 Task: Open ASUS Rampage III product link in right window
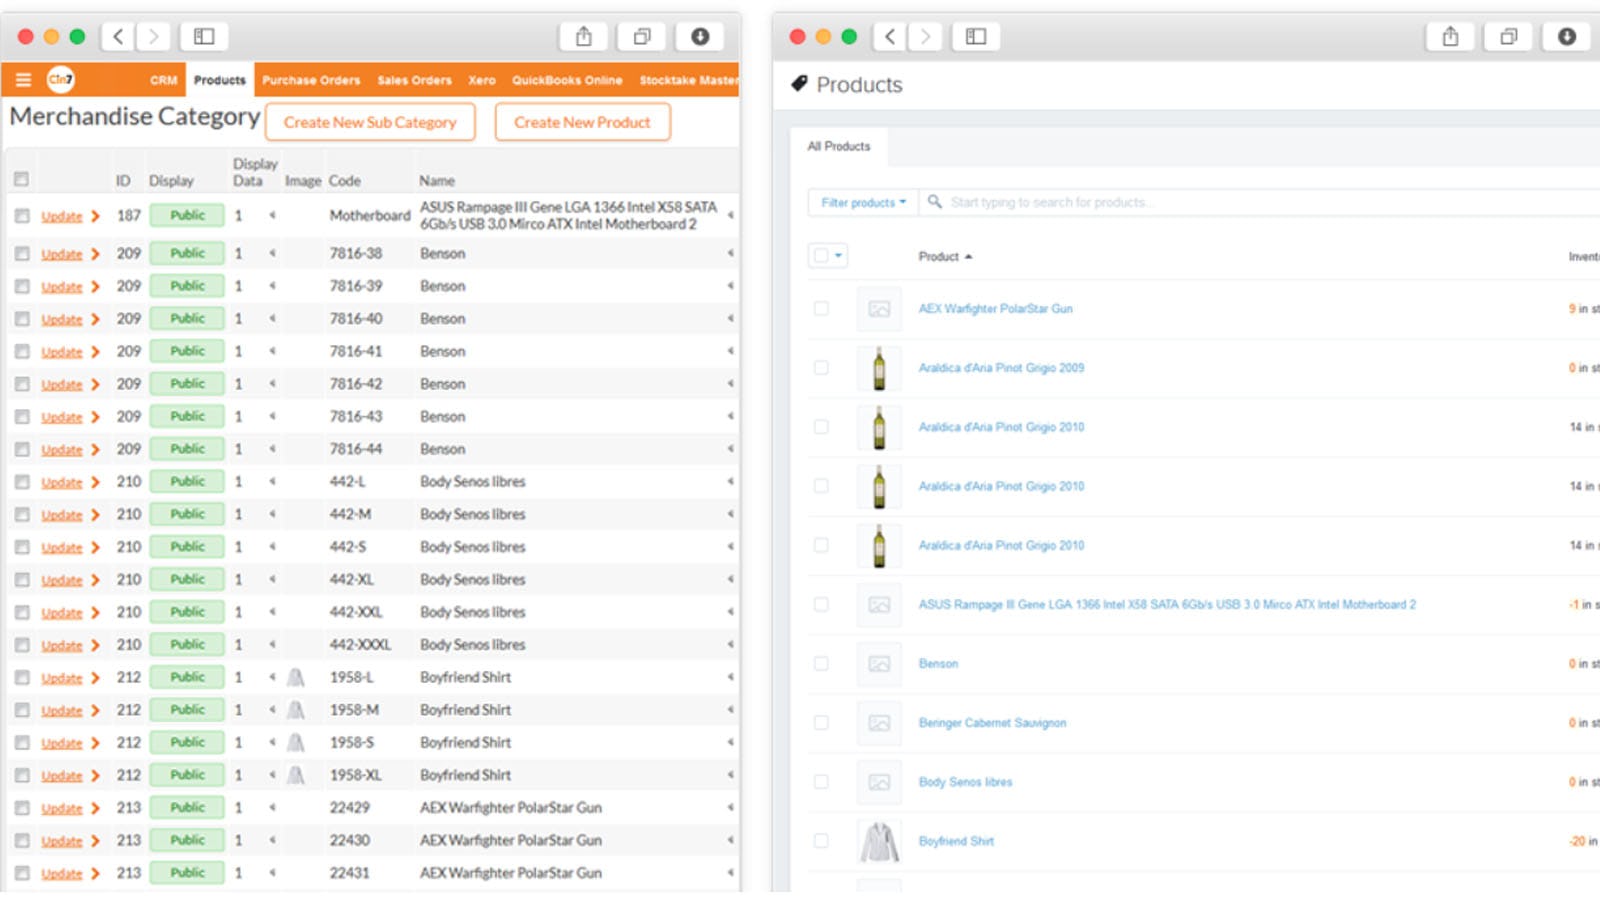1167,605
